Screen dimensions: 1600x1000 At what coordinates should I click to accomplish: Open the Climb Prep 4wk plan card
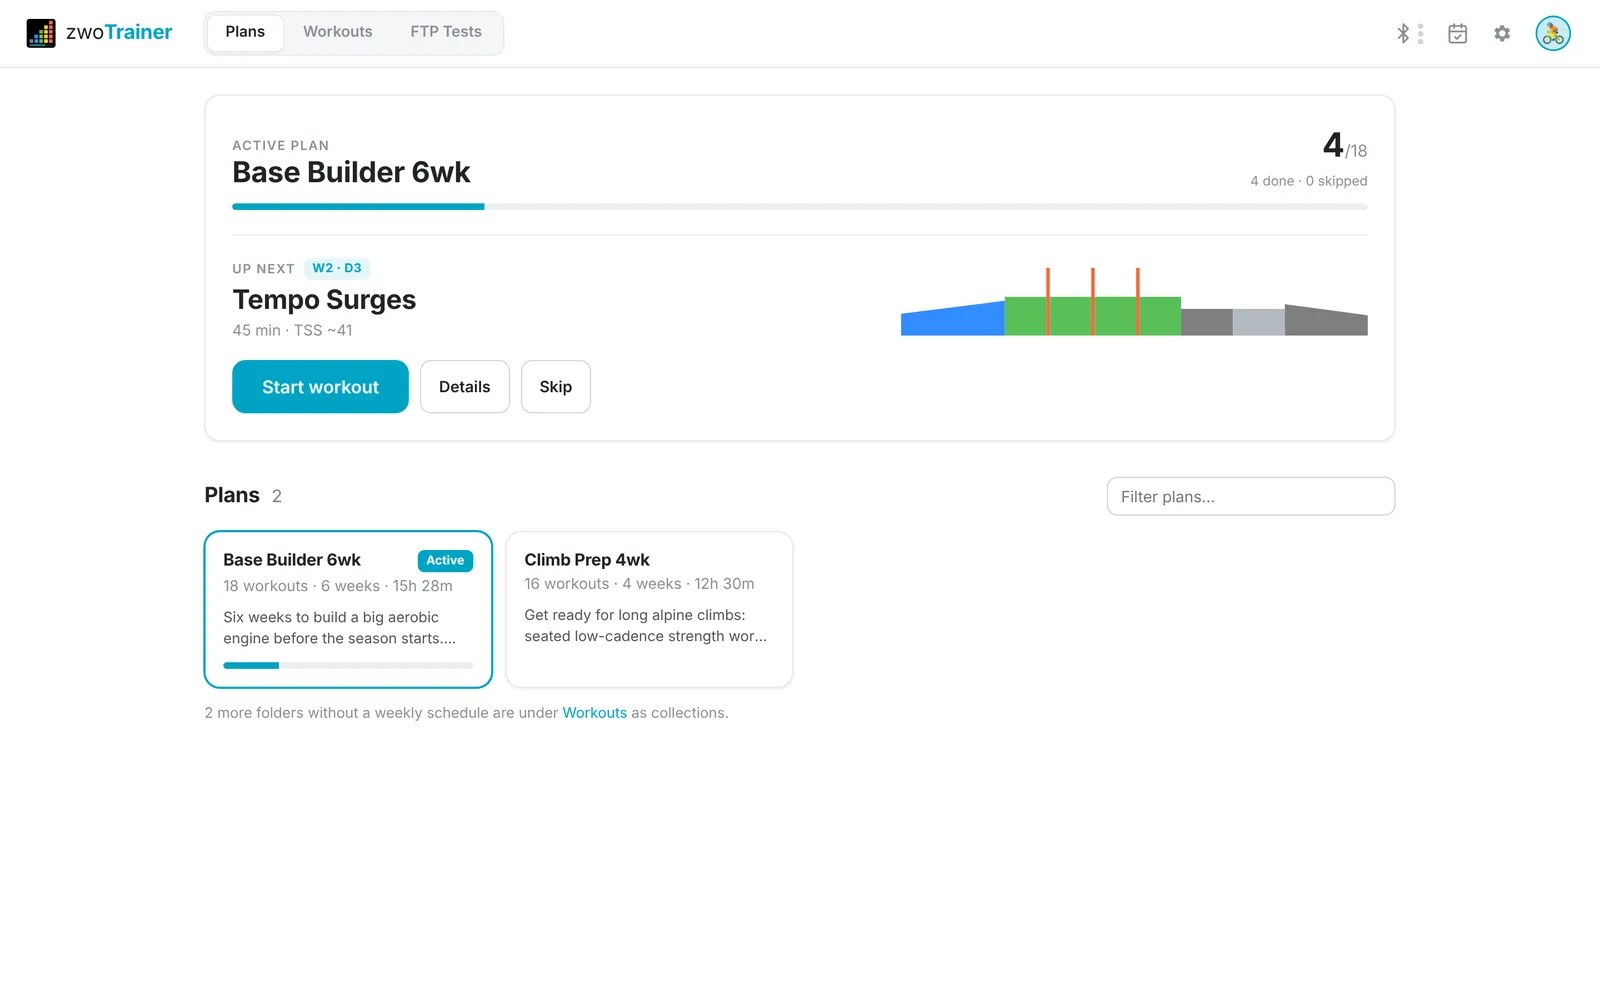650,609
